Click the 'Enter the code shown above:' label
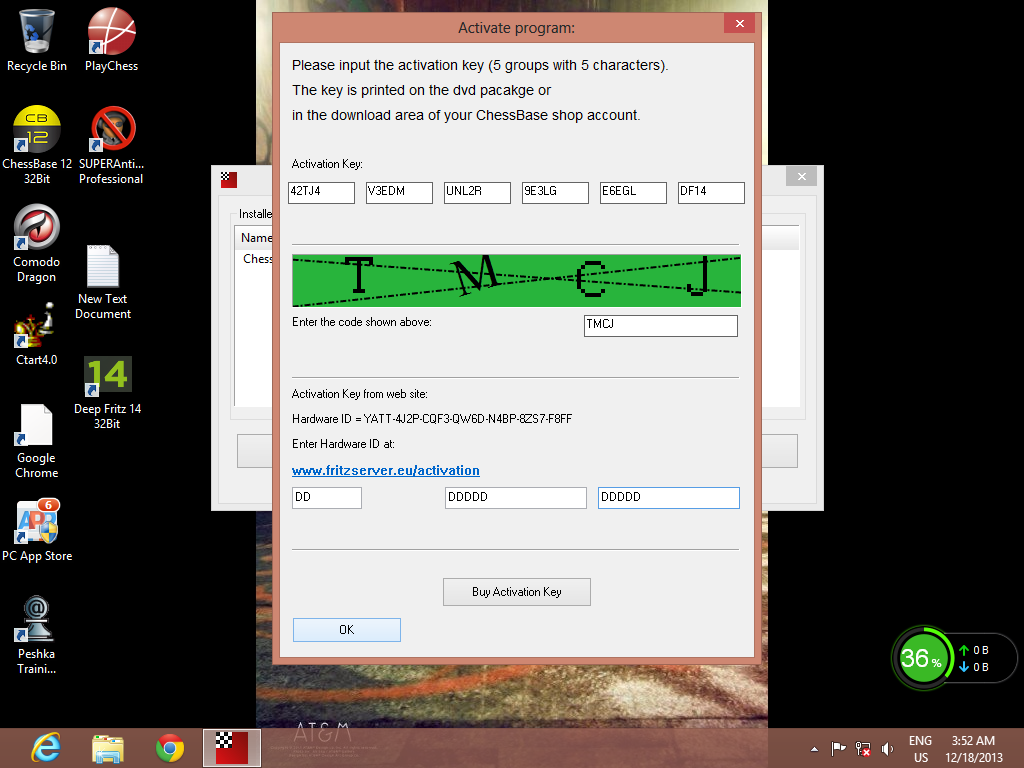Screen dimensions: 1024x768 click(361, 322)
